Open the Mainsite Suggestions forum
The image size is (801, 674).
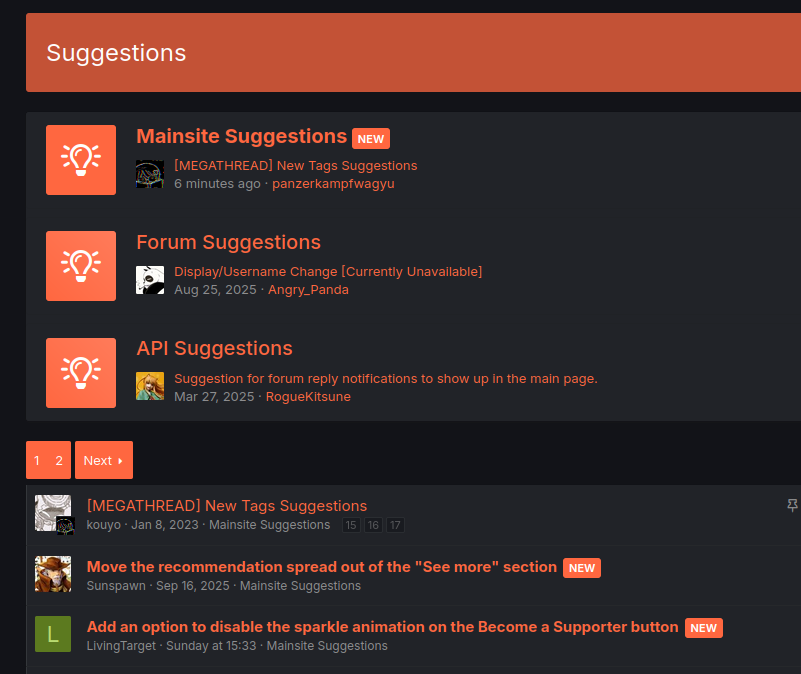pos(241,137)
